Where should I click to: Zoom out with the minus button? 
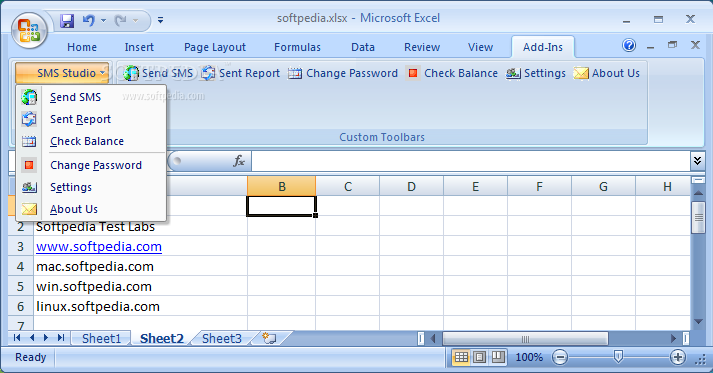[560, 358]
